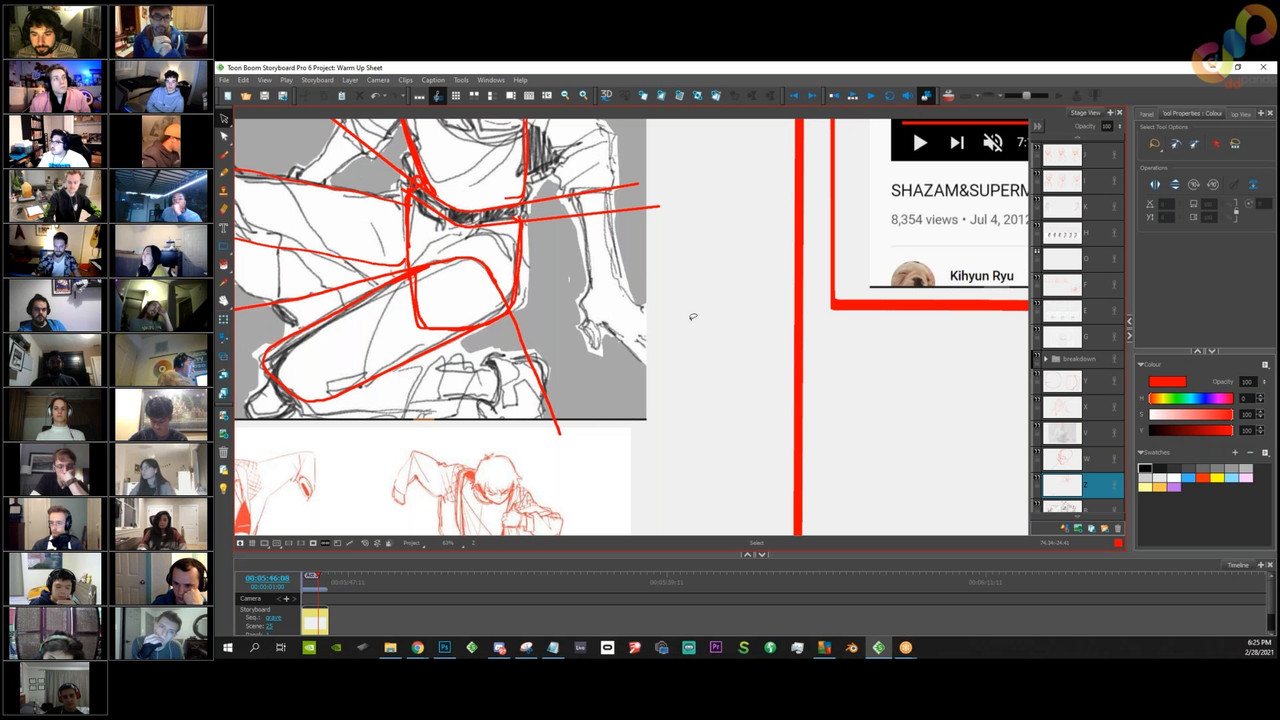The width and height of the screenshot is (1280, 720).
Task: Click the Flip Horizontal operation icon
Action: 1155,184
